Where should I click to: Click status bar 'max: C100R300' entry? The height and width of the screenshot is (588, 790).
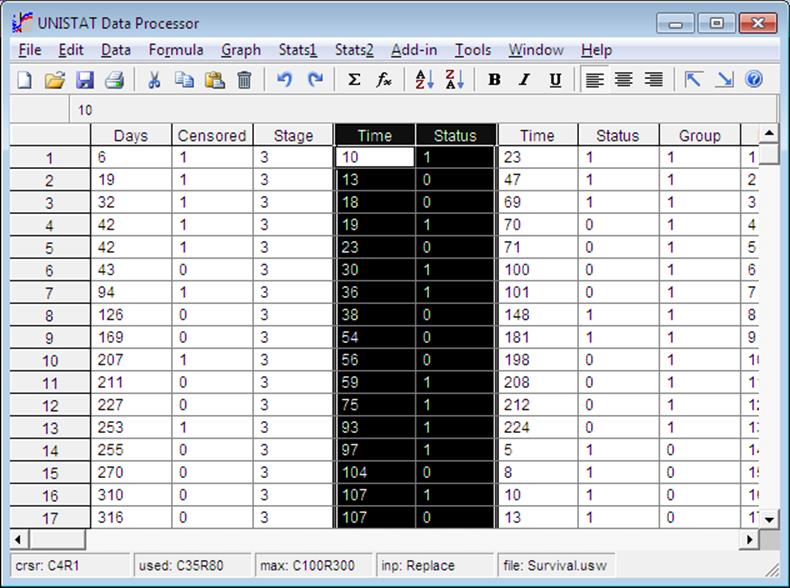(313, 566)
